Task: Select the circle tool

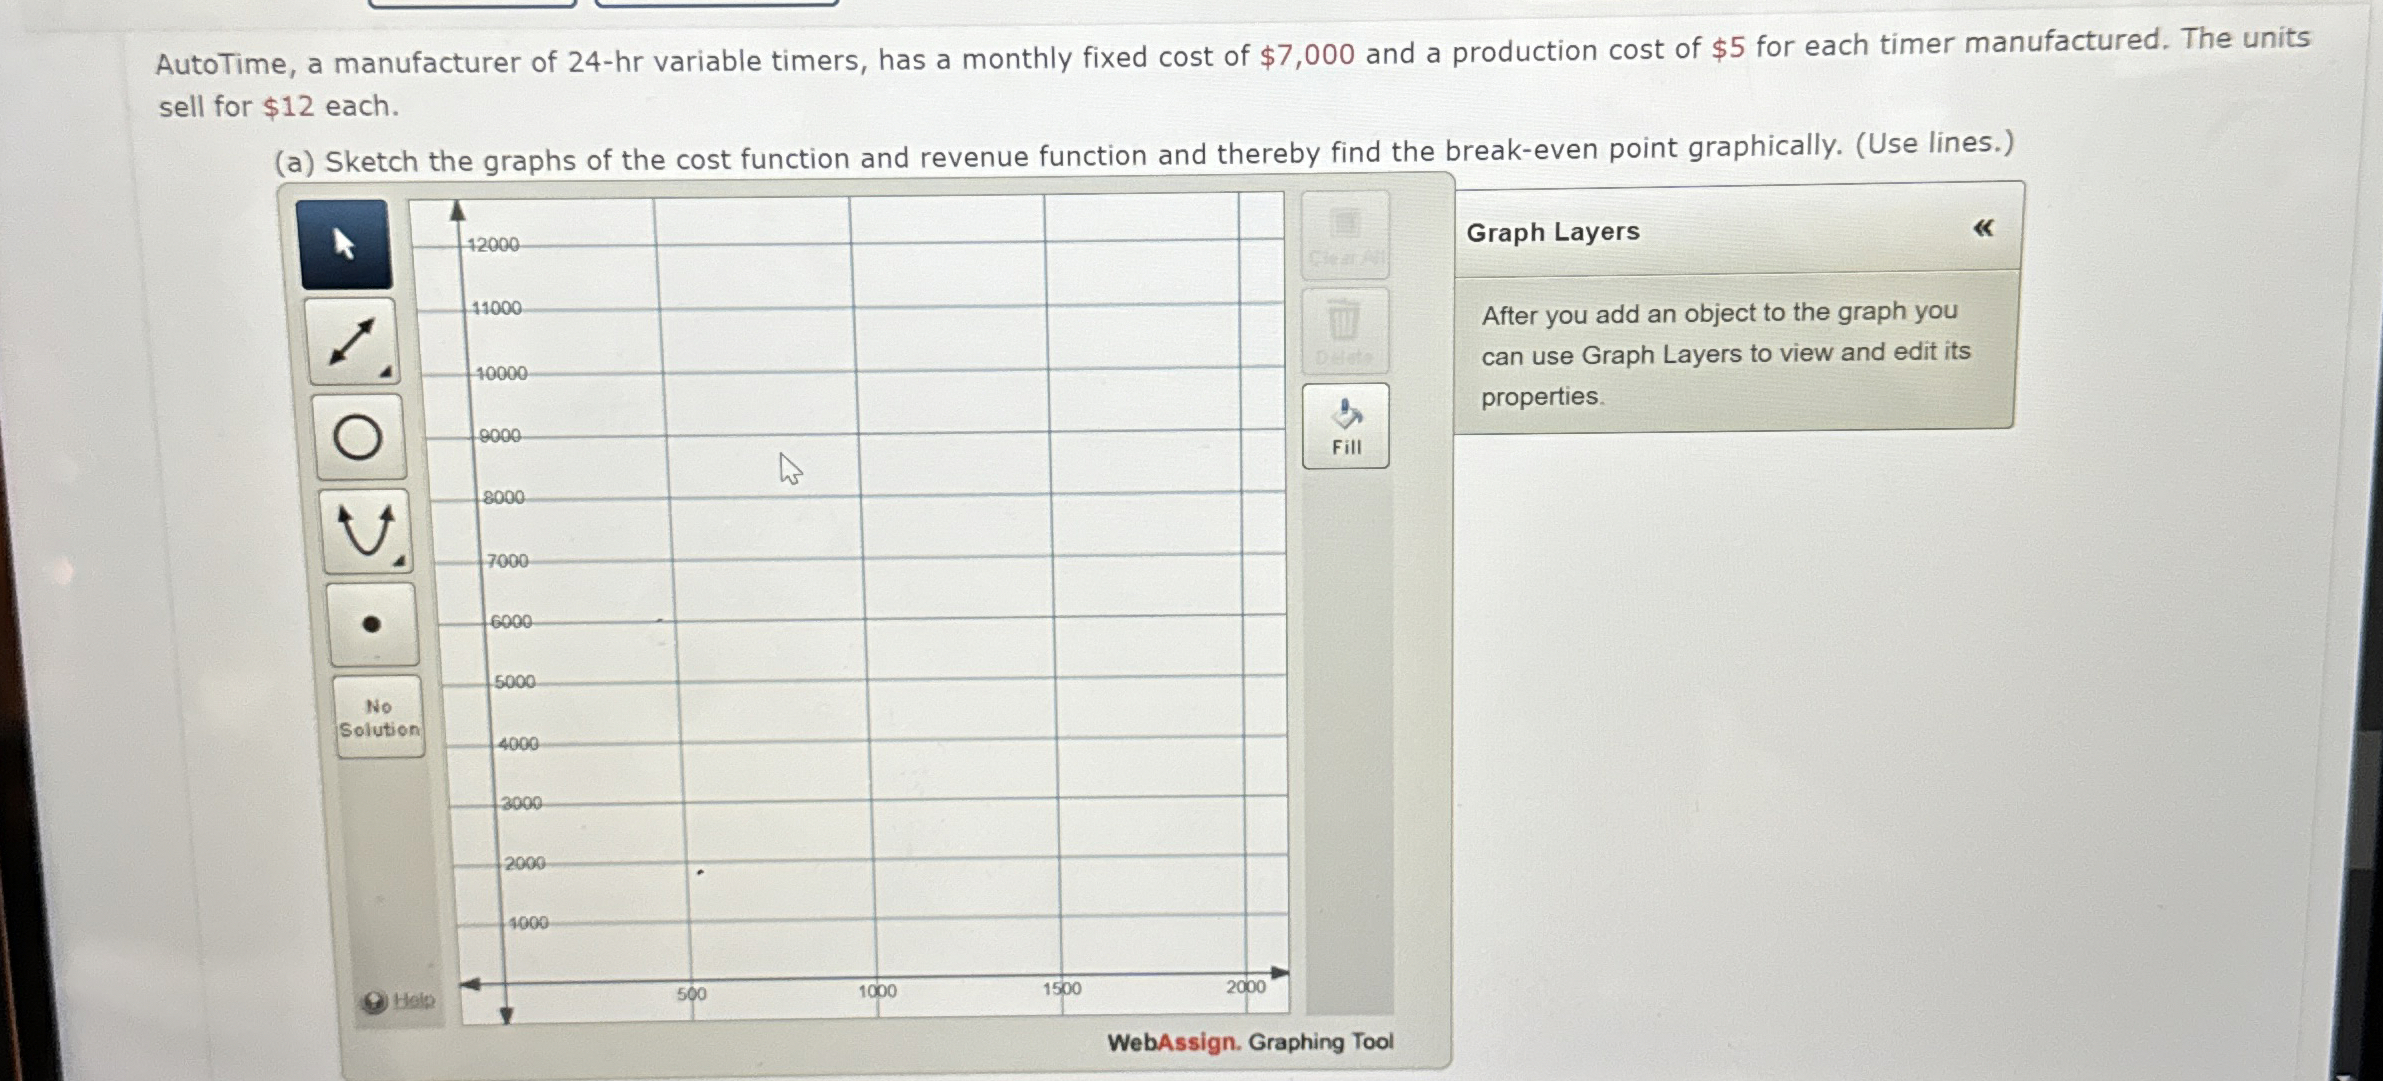Action: tap(358, 437)
